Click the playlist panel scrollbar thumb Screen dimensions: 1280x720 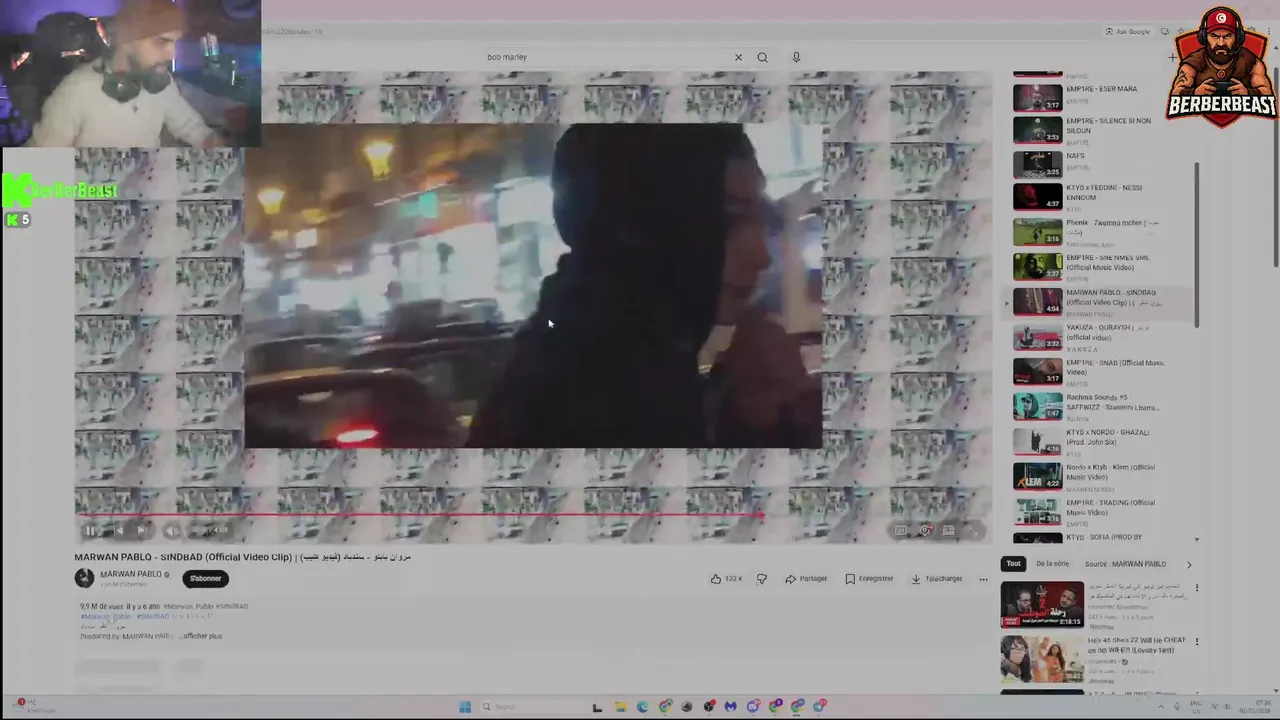(1197, 245)
